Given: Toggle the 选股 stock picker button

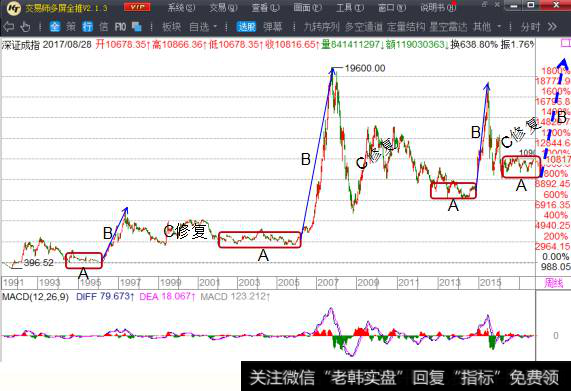Looking at the screenshot, I should 247,27.
